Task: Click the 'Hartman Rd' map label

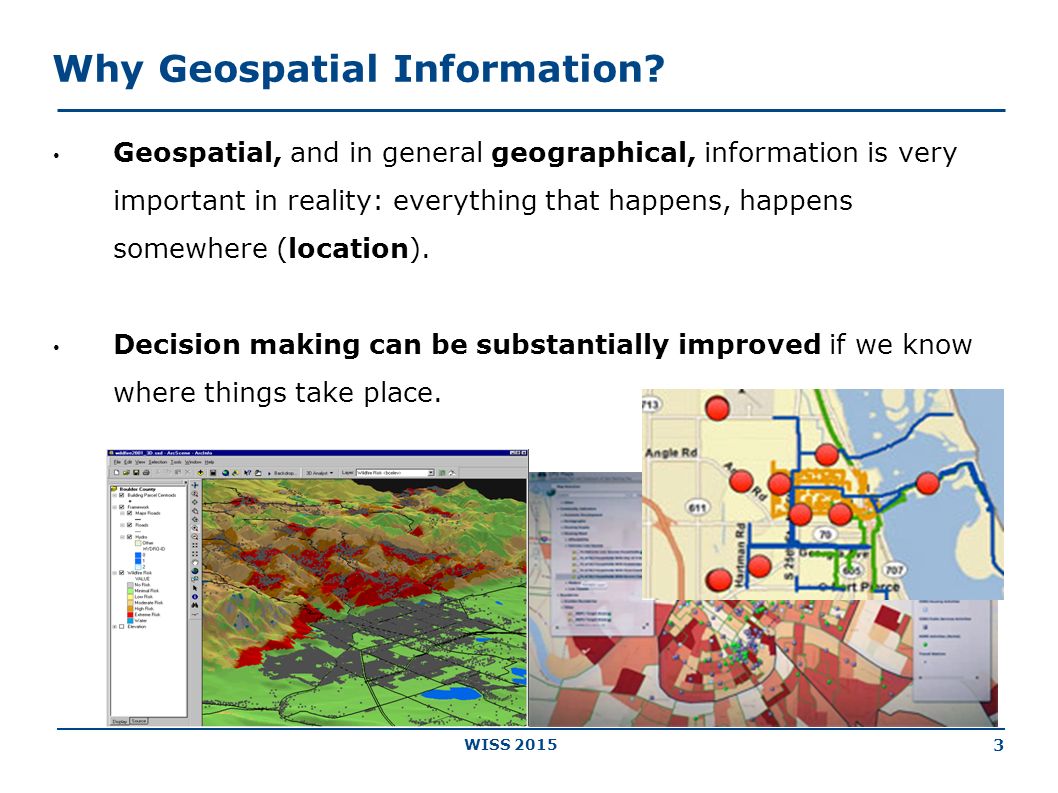Action: click(x=740, y=553)
